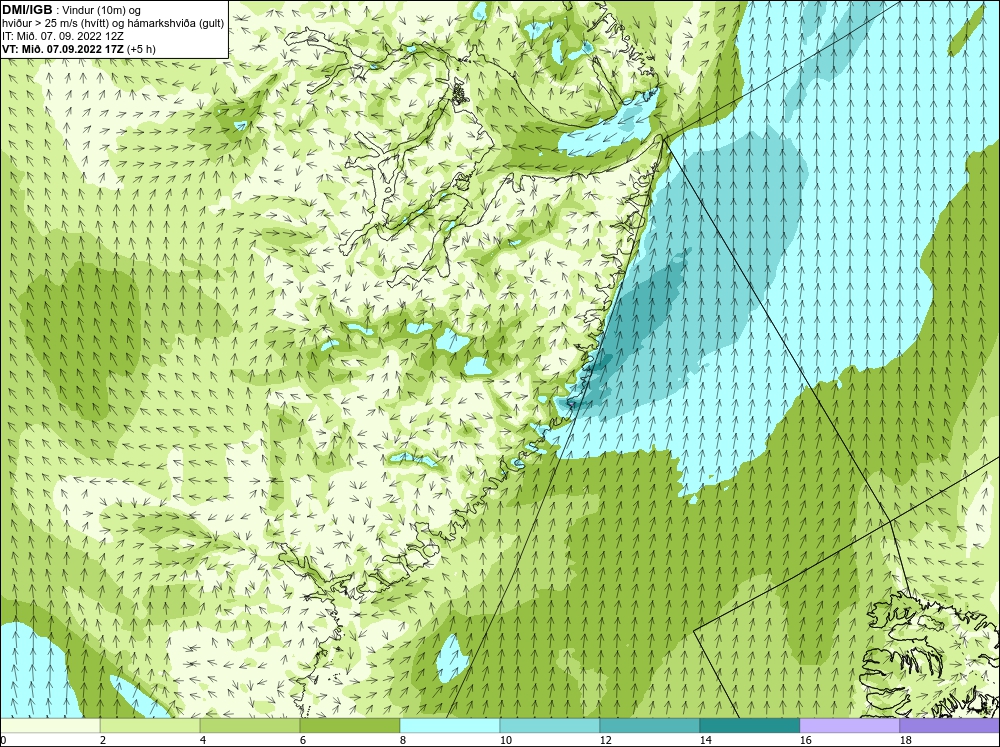Click the 2-4 m/s light green swatch

(150, 726)
